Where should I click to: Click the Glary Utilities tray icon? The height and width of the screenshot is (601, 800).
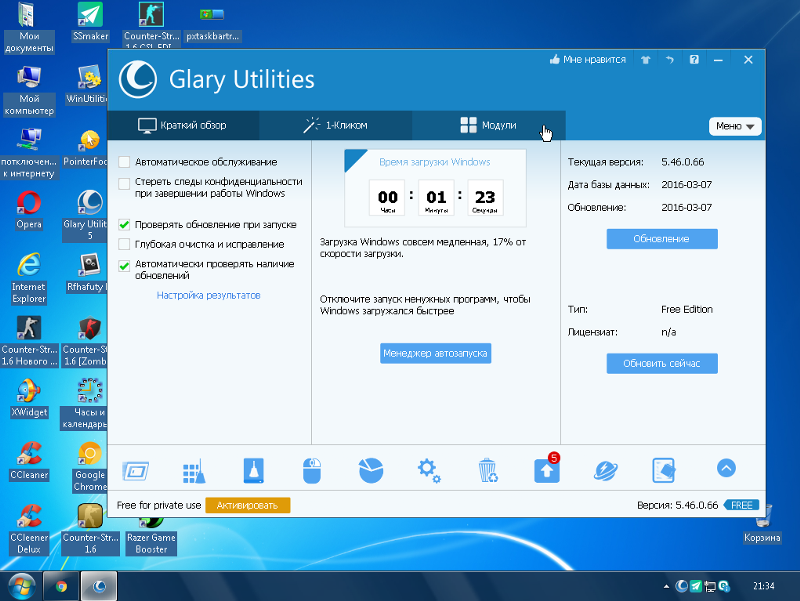681,586
